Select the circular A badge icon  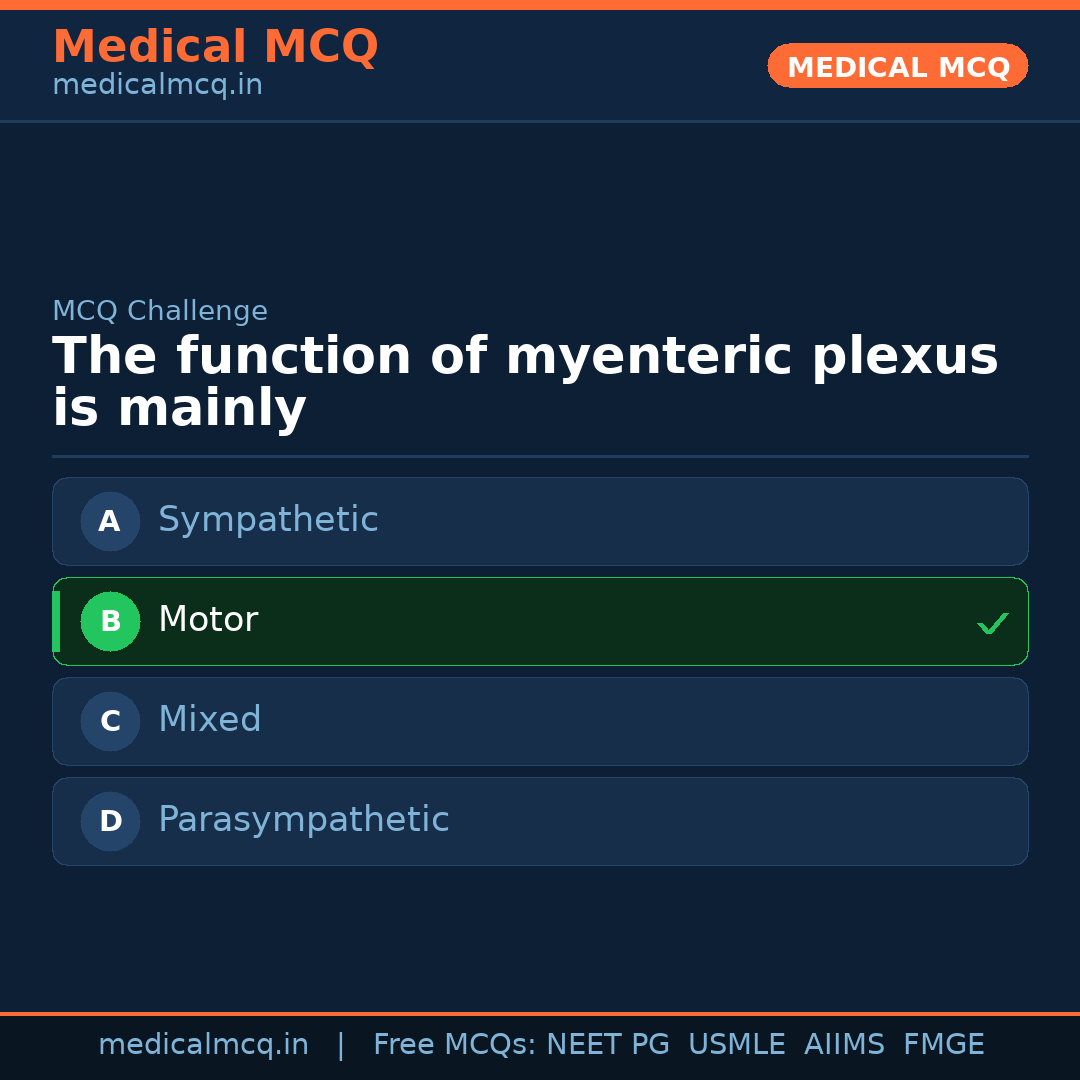tap(110, 521)
